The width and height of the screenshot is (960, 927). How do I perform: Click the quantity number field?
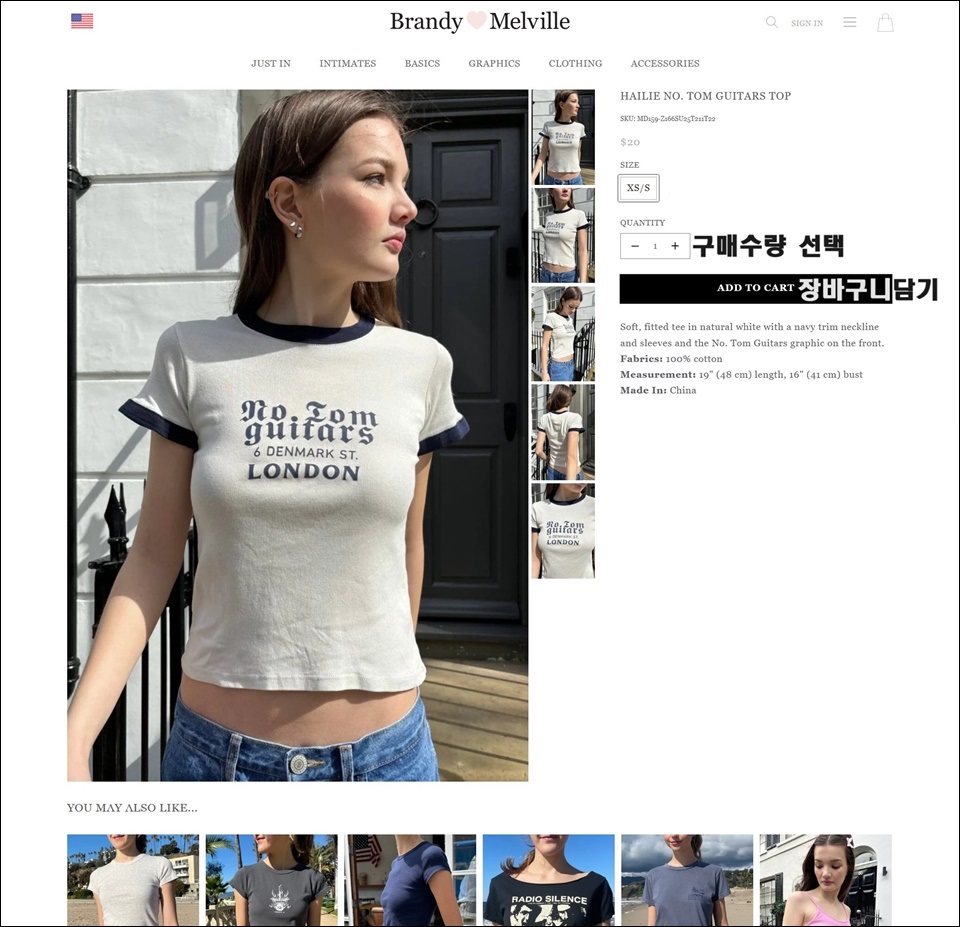point(655,246)
